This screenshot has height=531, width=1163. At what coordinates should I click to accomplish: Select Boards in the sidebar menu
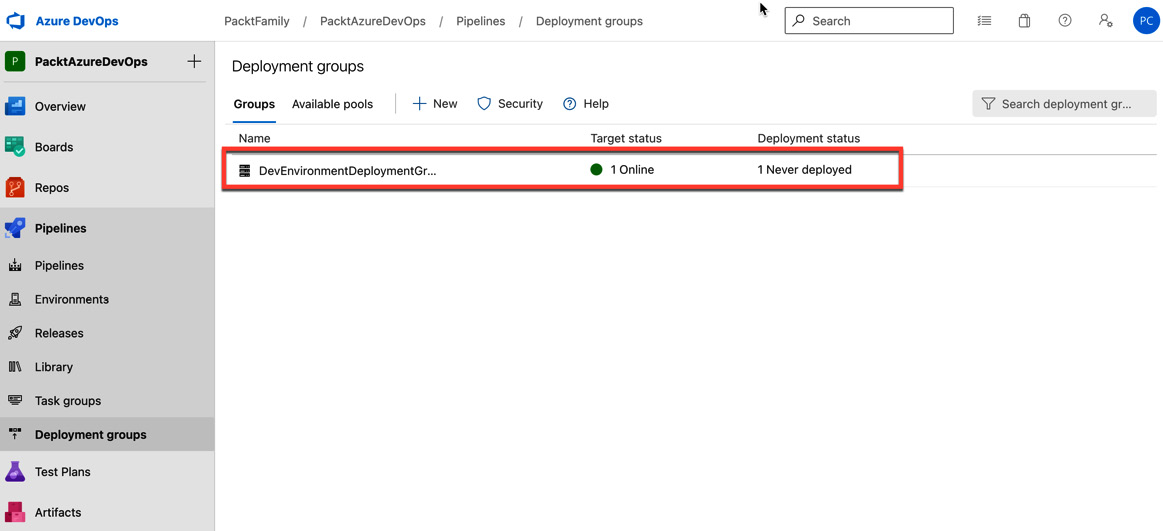coord(54,147)
